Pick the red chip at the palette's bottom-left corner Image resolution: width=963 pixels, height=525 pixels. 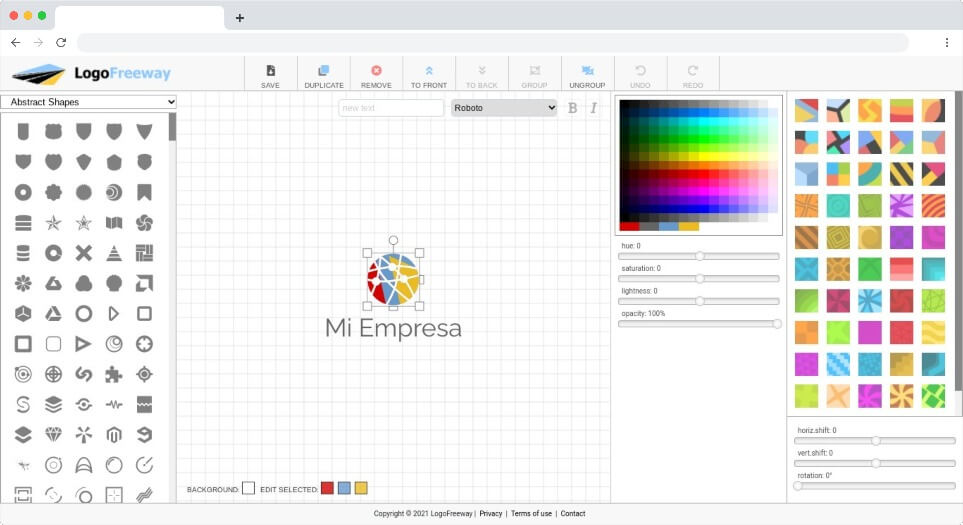point(630,226)
